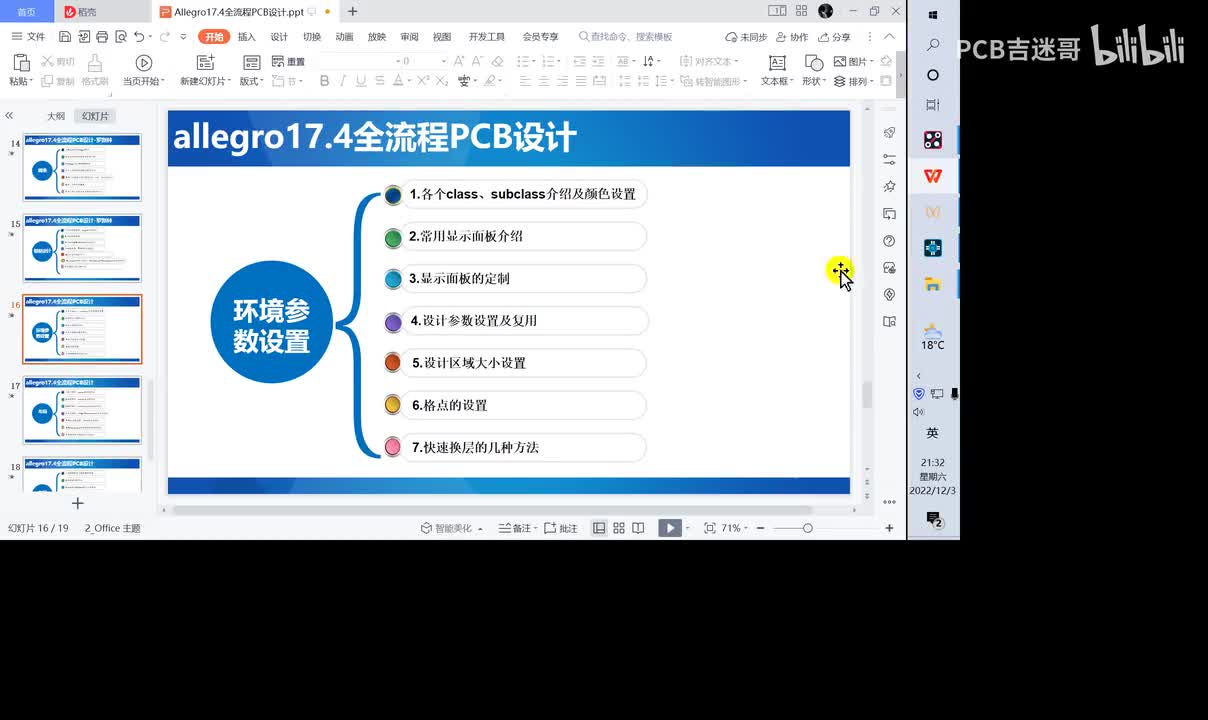
Task: Click the location pin icon in right sidebar
Action: (889, 295)
